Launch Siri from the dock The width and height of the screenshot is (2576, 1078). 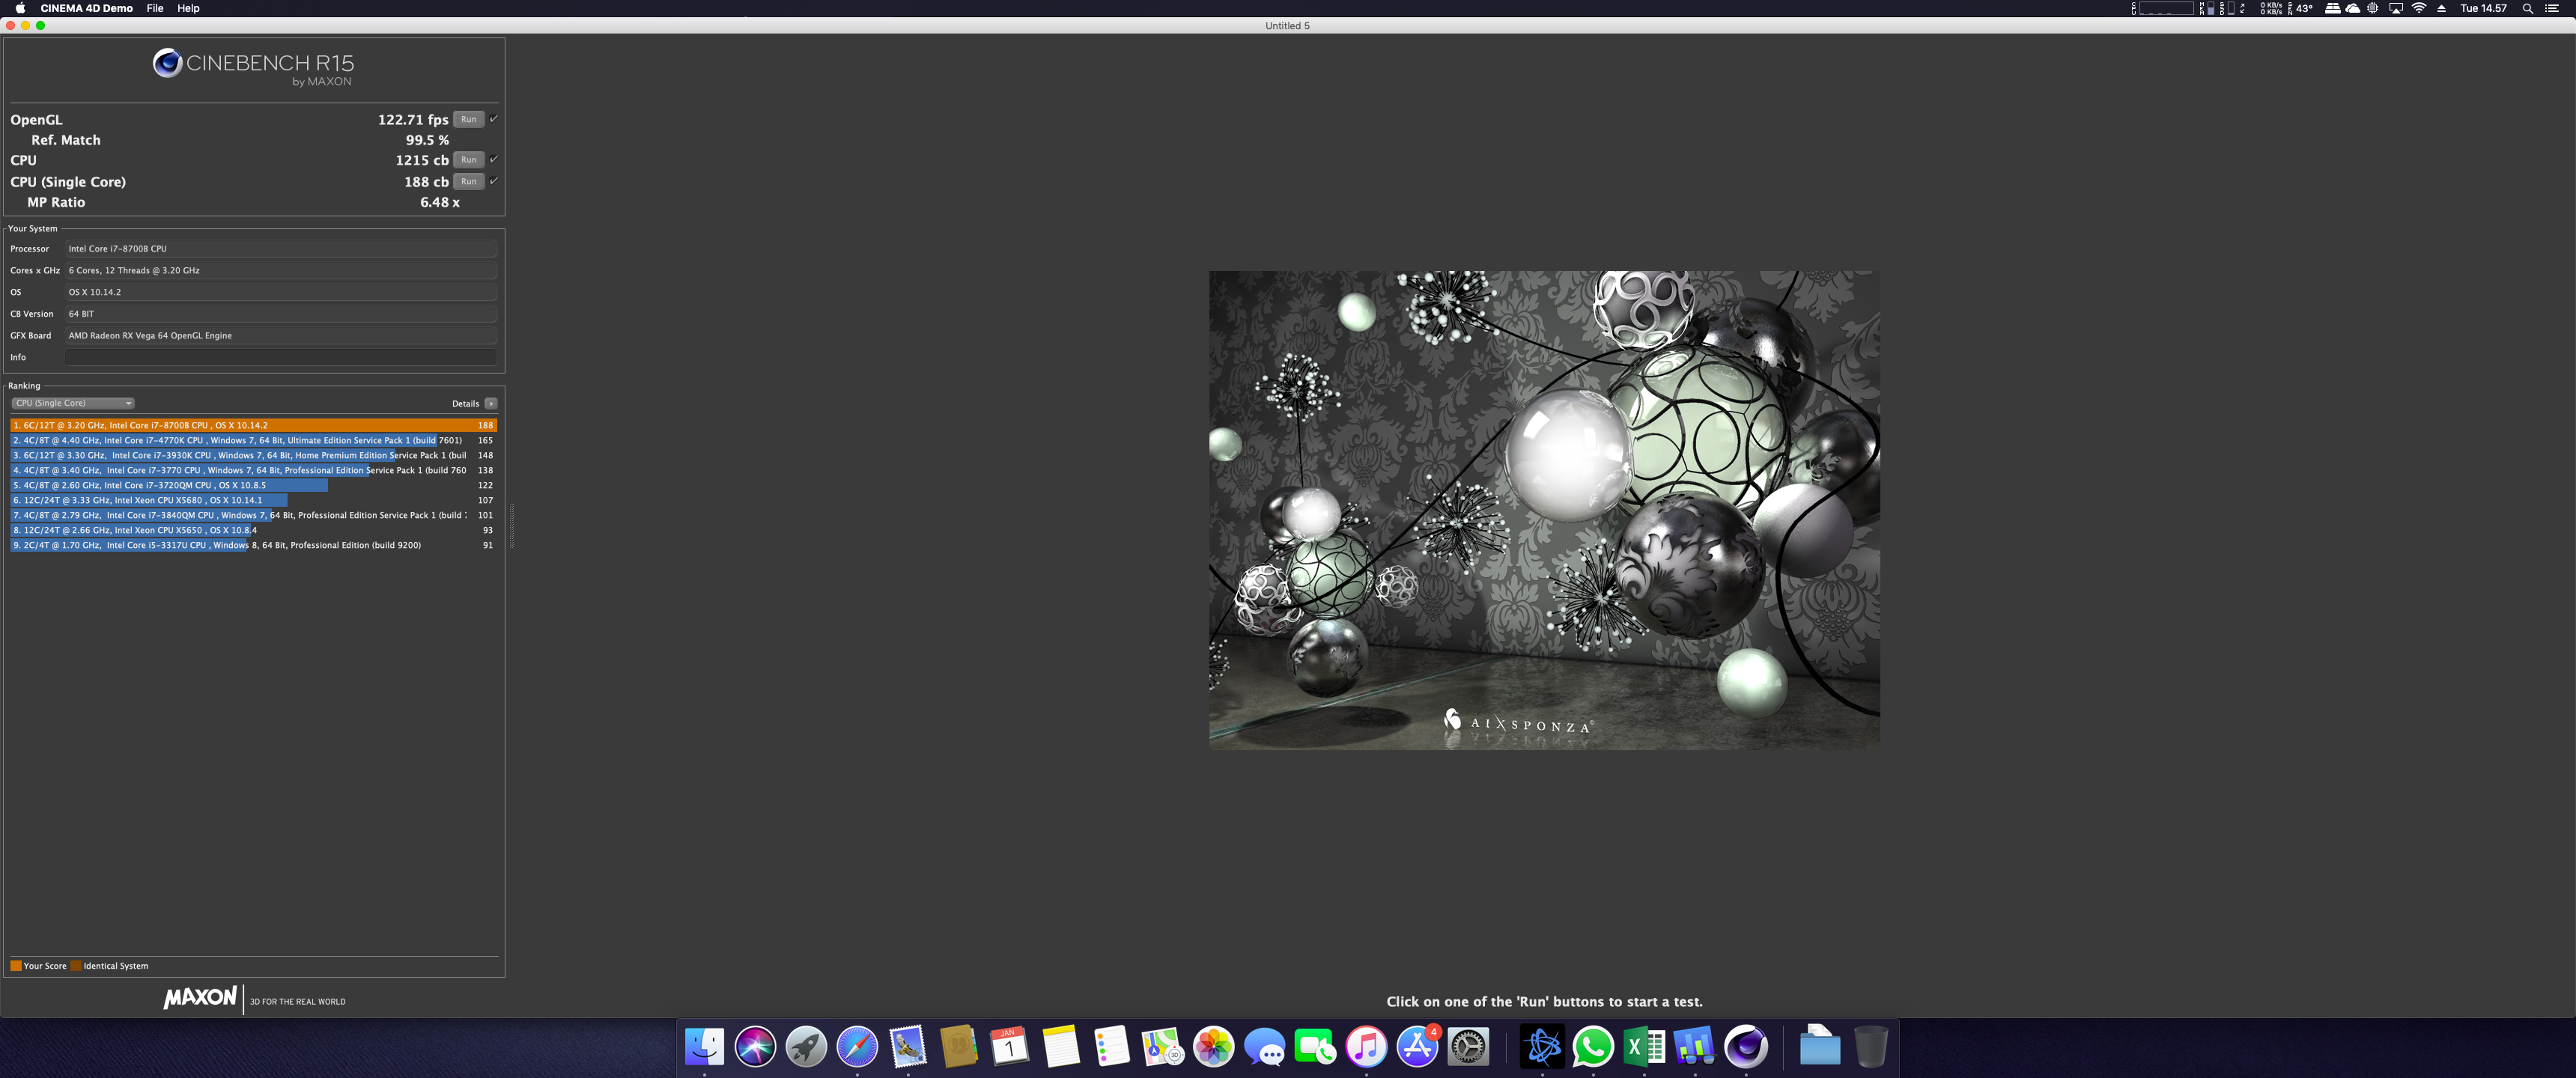coord(755,1047)
